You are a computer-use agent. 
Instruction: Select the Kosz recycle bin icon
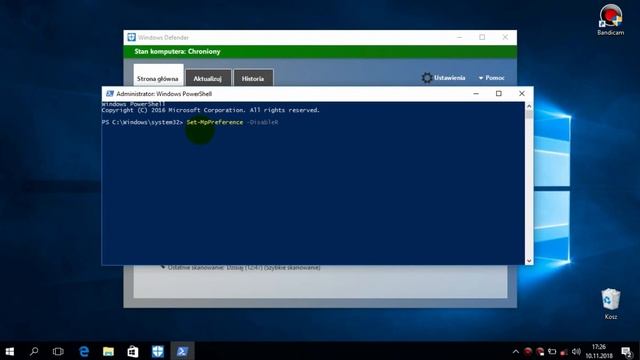[611, 304]
